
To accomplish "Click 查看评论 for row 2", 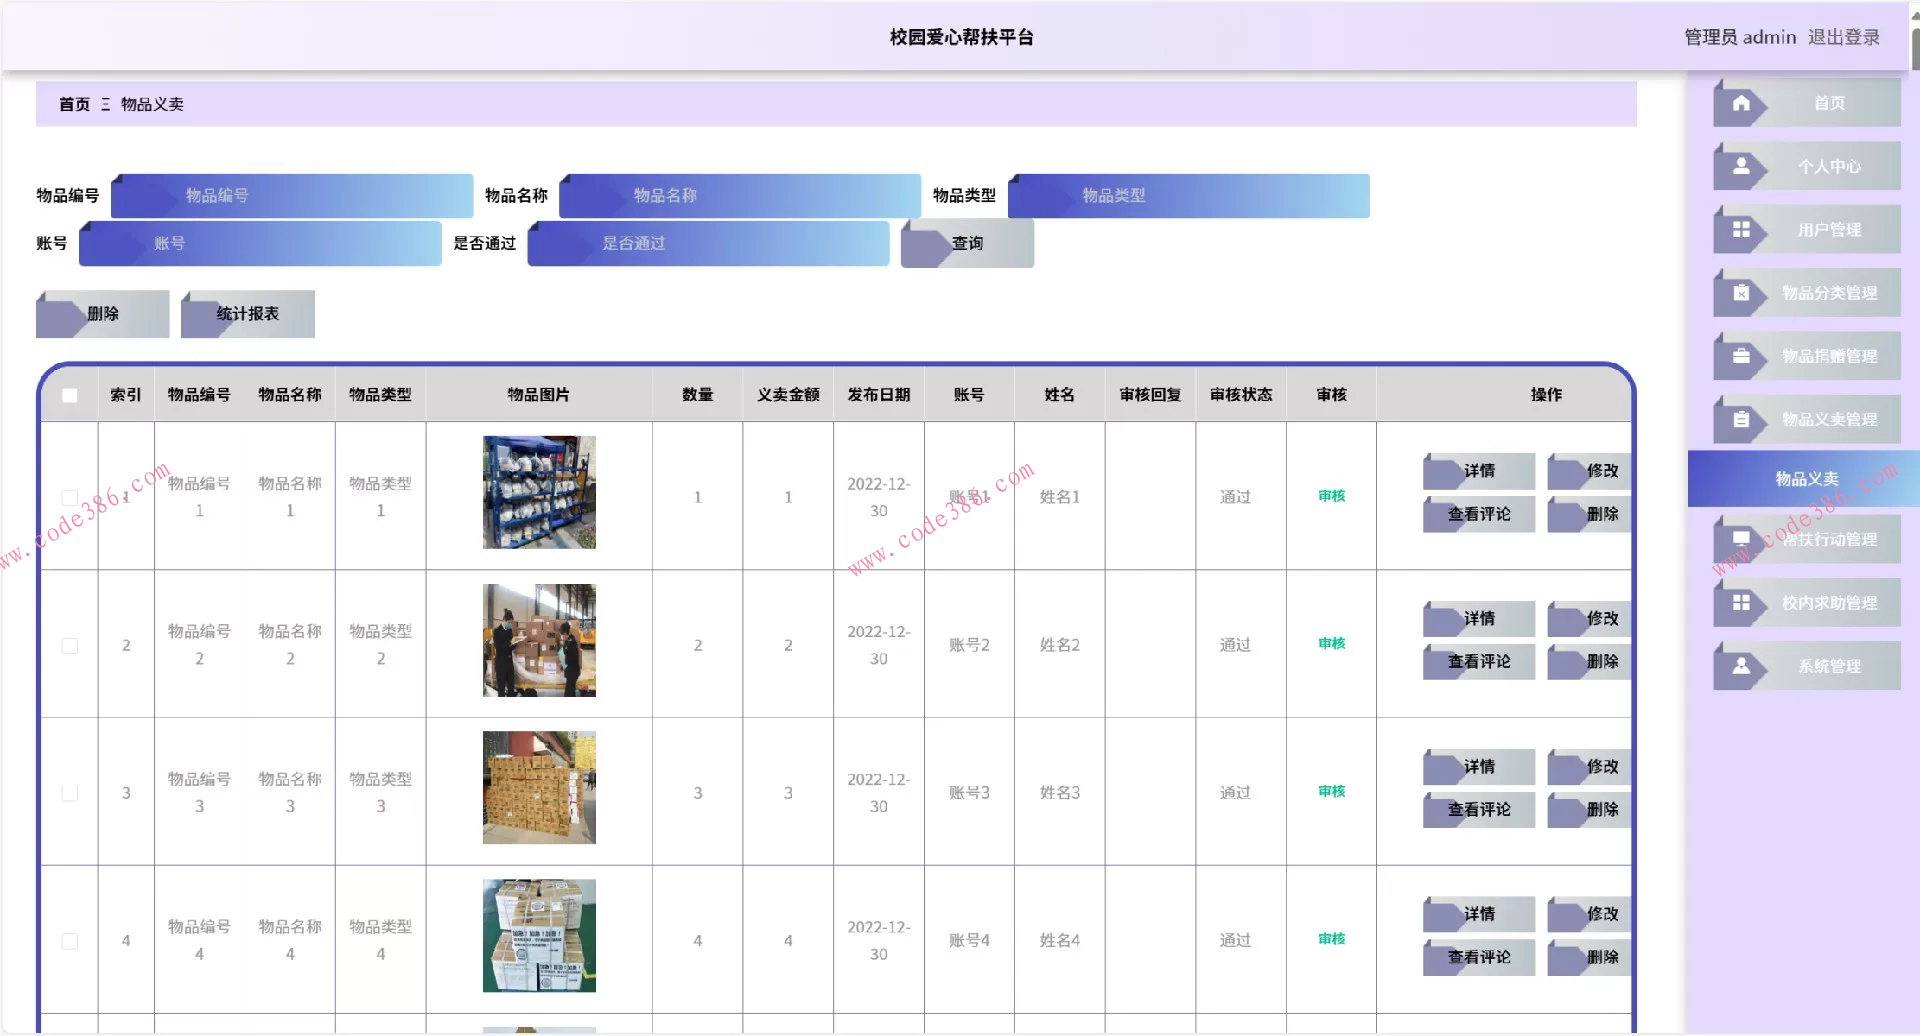I will pos(1478,662).
